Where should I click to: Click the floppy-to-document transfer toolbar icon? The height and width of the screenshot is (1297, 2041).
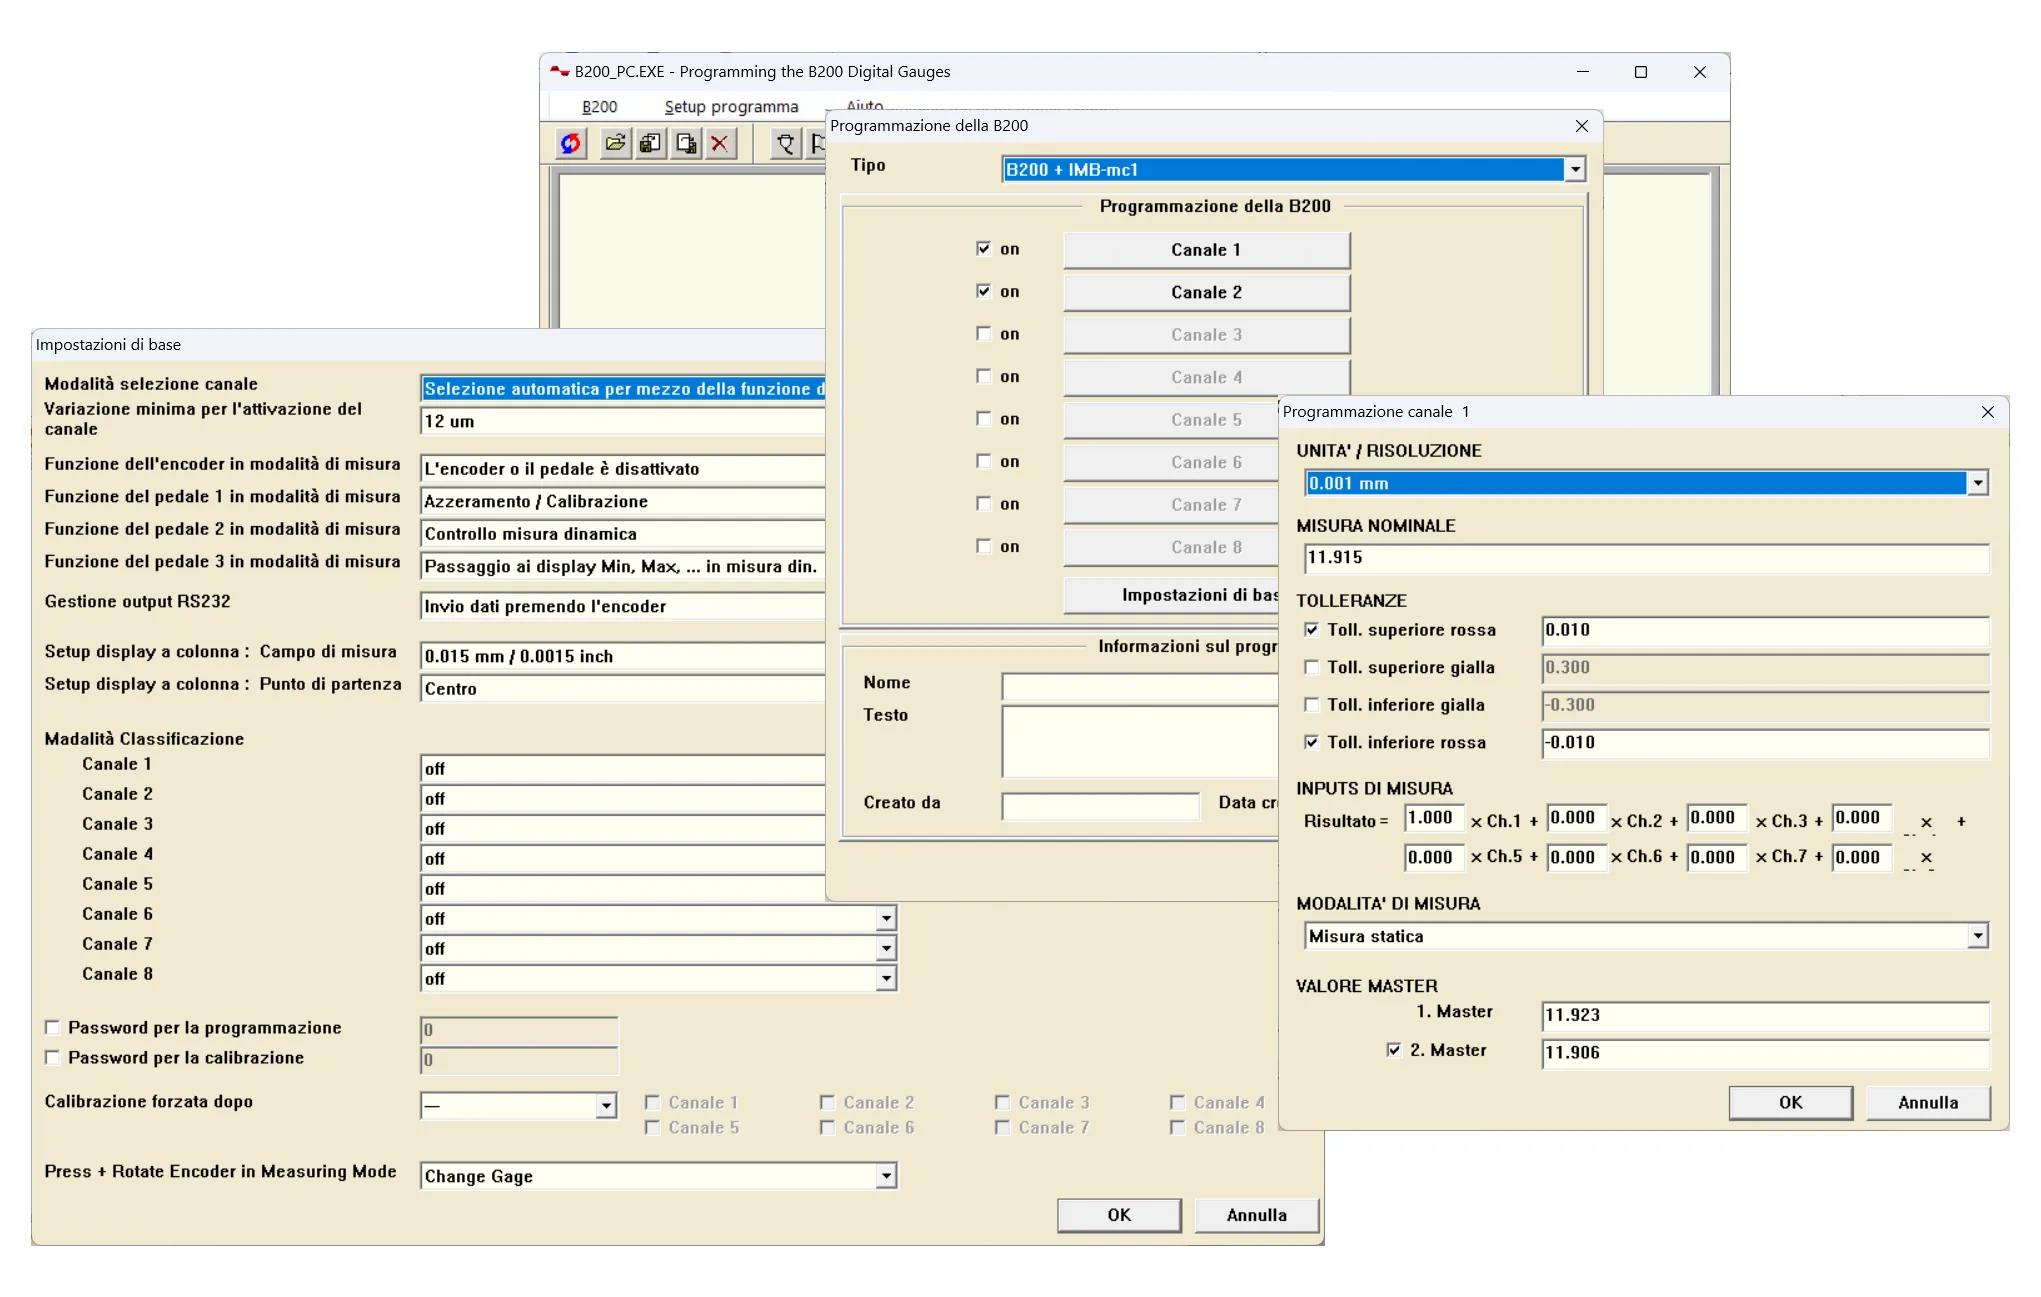click(x=650, y=143)
